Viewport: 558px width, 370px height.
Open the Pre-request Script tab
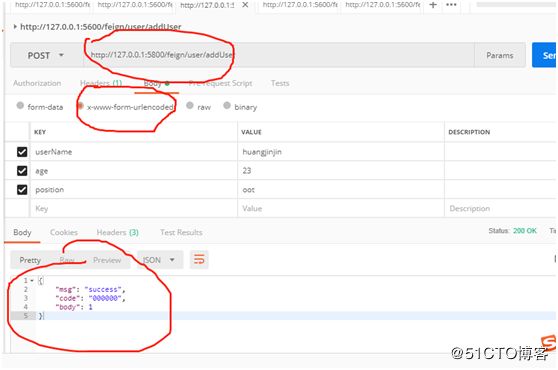pyautogui.click(x=220, y=83)
